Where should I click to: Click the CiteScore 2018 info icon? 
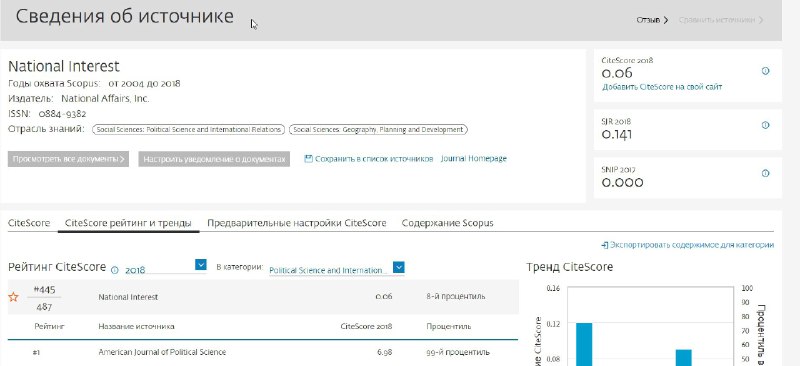(x=765, y=71)
